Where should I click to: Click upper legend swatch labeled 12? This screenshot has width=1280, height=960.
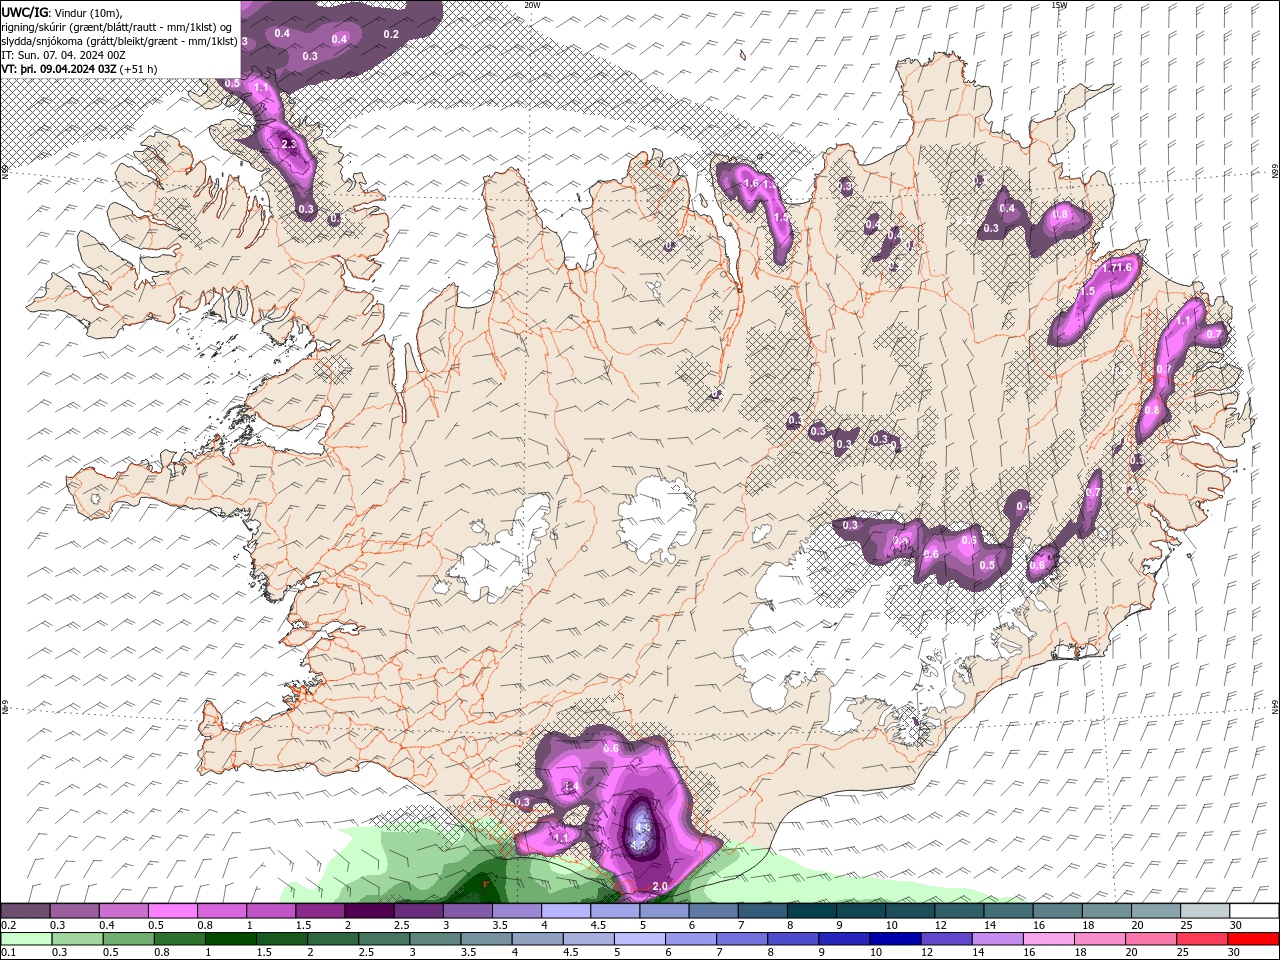pyautogui.click(x=957, y=911)
